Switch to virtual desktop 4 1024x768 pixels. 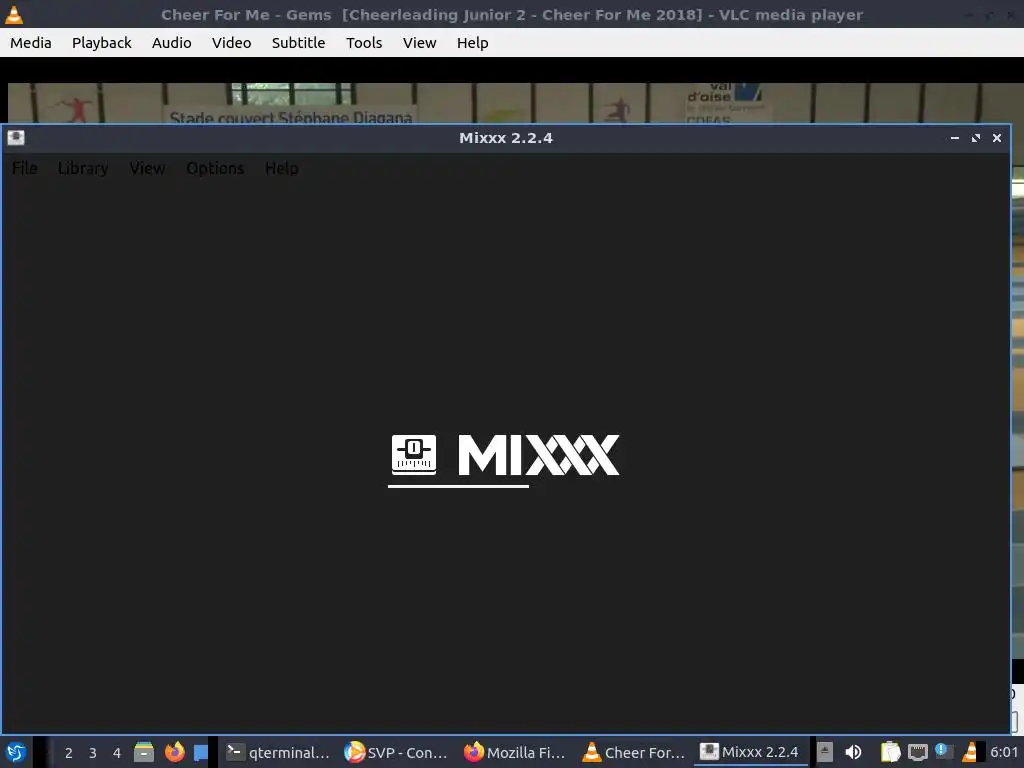click(117, 753)
